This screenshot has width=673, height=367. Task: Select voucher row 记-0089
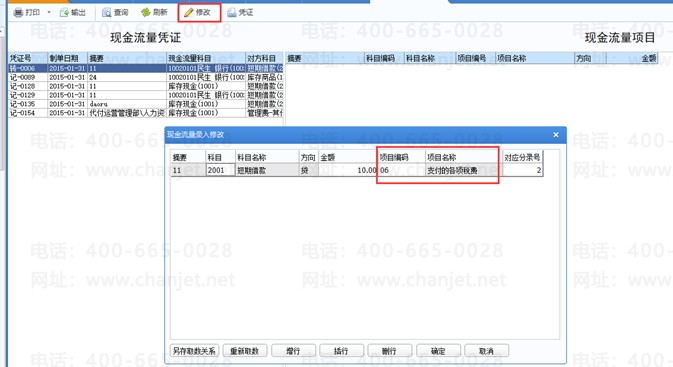coord(146,77)
